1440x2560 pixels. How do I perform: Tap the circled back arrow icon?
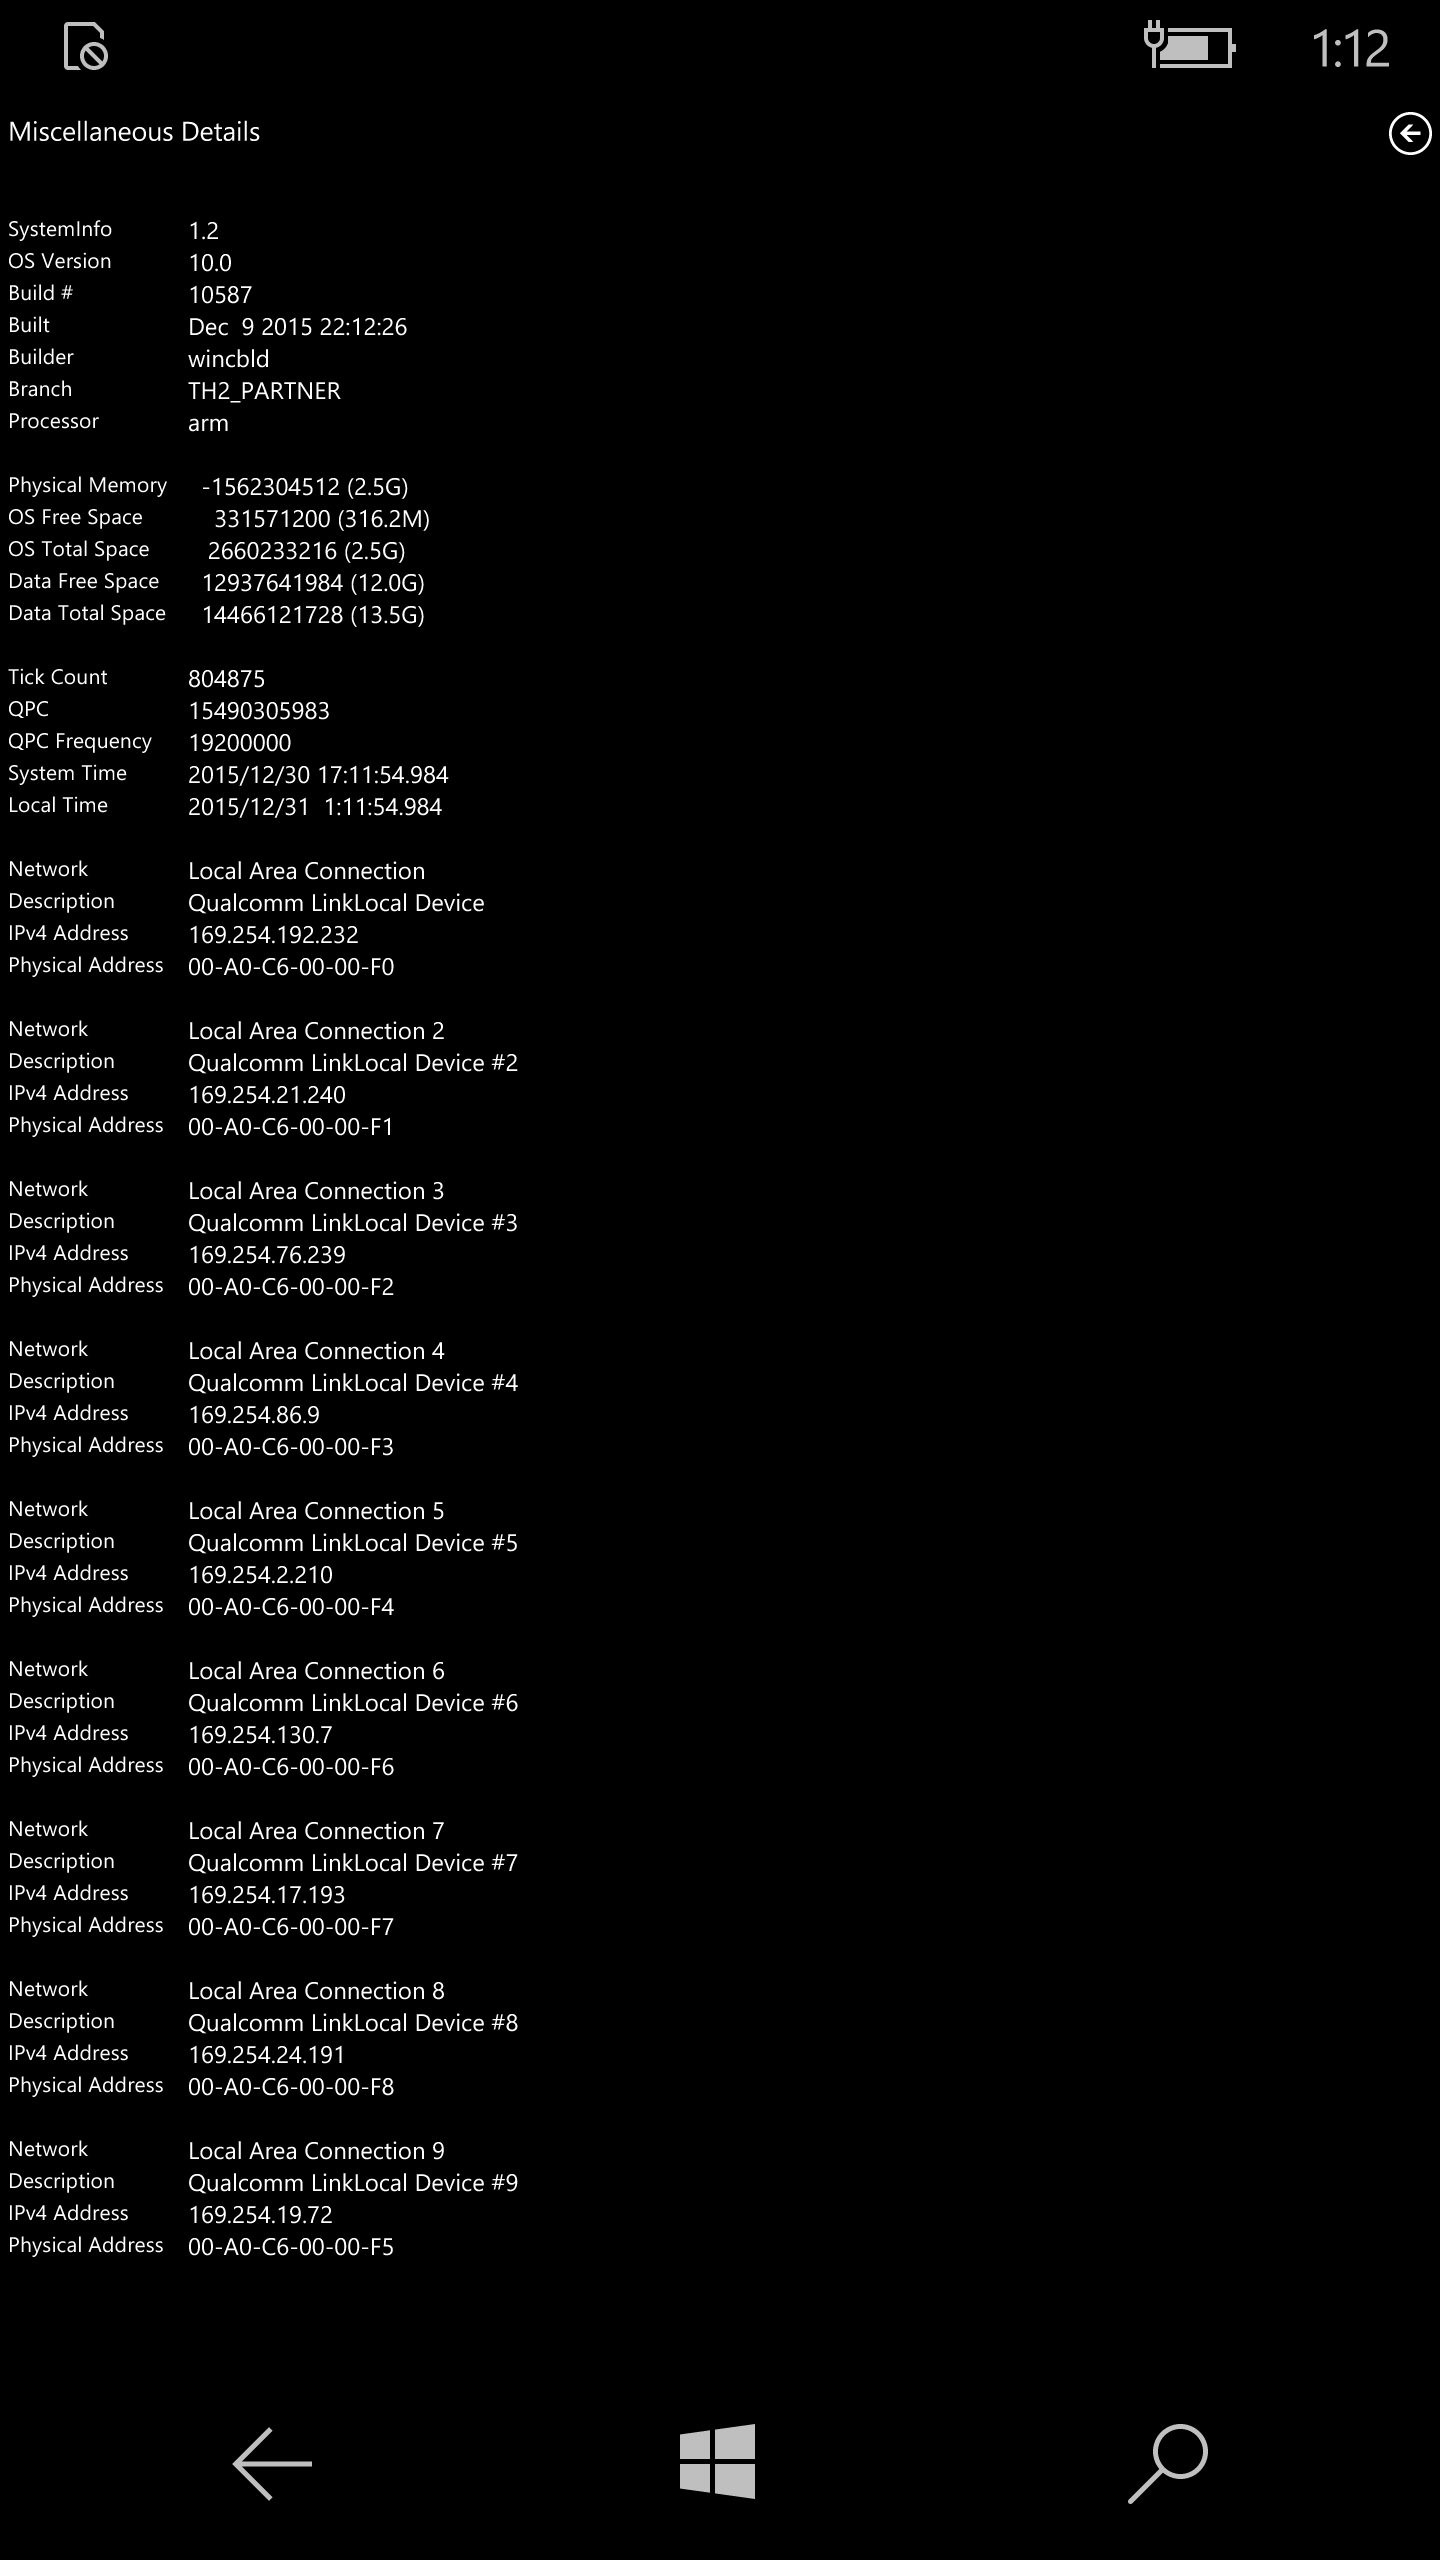1410,133
